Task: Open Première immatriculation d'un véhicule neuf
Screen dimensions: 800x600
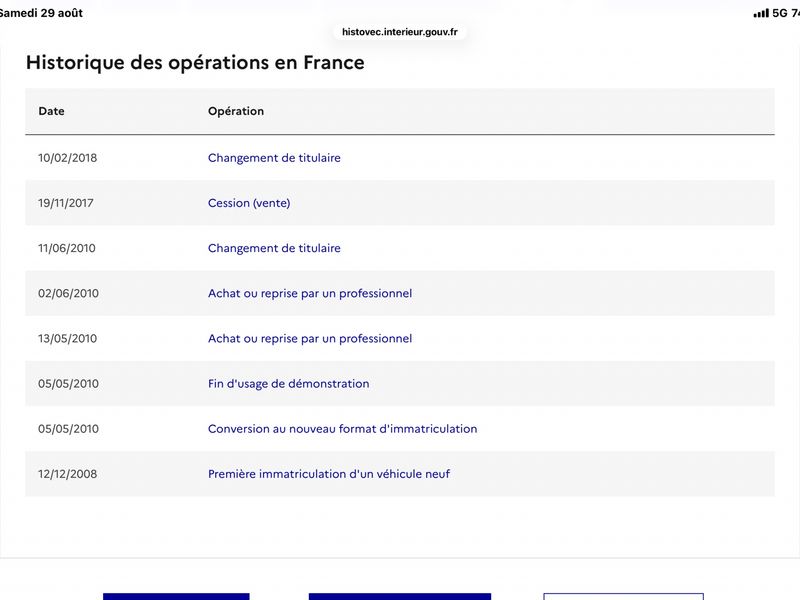Action: 329,474
